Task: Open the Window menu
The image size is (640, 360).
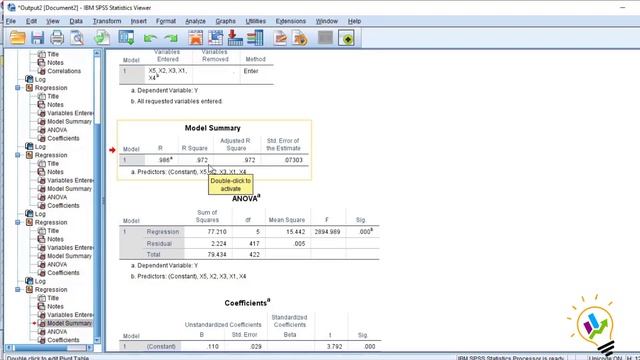Action: click(327, 21)
